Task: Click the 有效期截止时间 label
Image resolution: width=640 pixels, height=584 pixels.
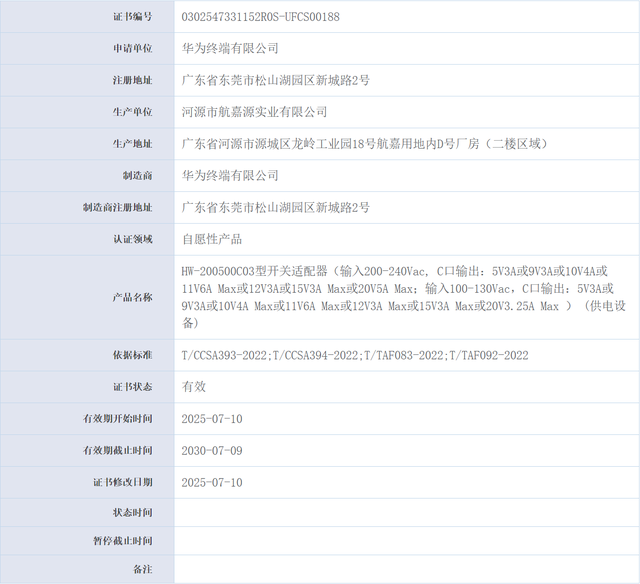Action: [118, 451]
